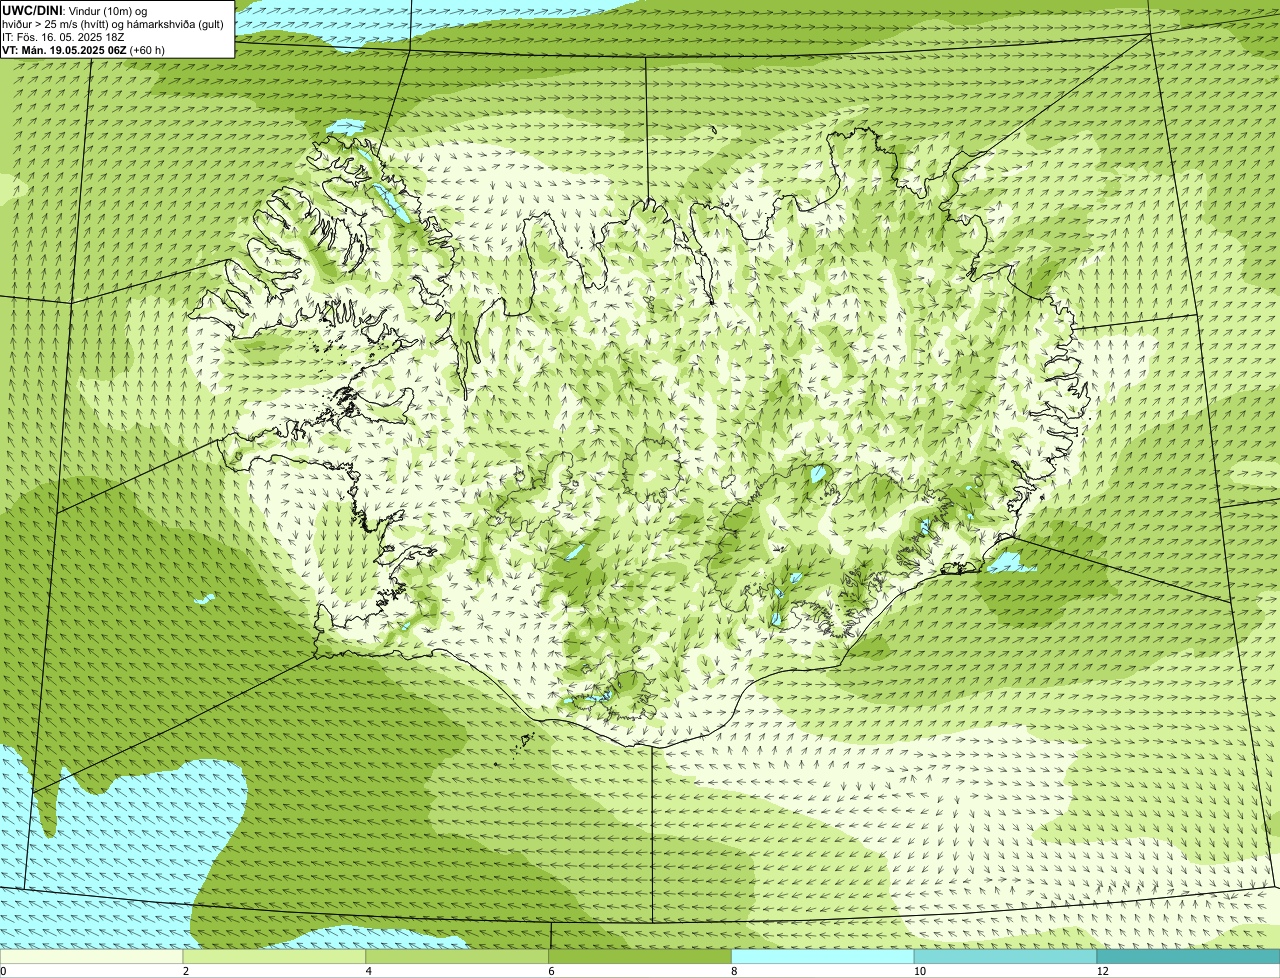Click the colorbar tick label '2'

186,971
